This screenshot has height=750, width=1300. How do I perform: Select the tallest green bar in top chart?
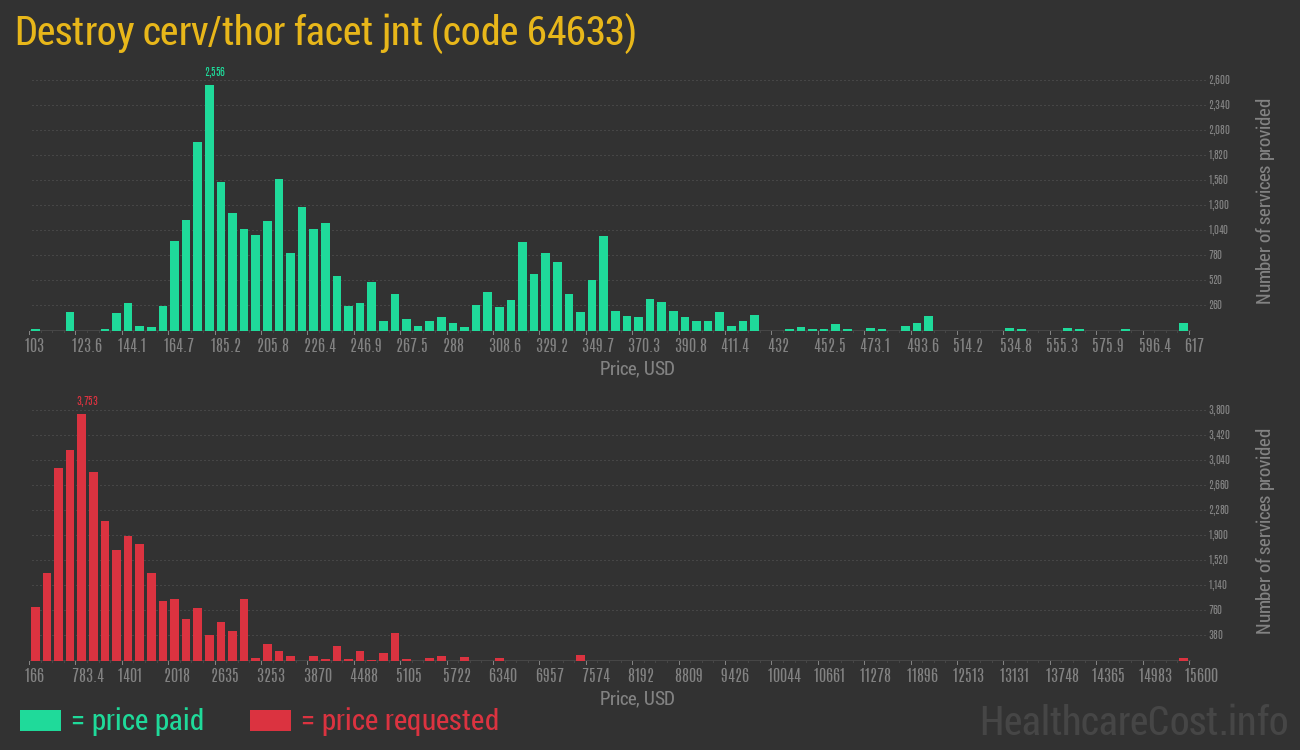click(x=209, y=207)
